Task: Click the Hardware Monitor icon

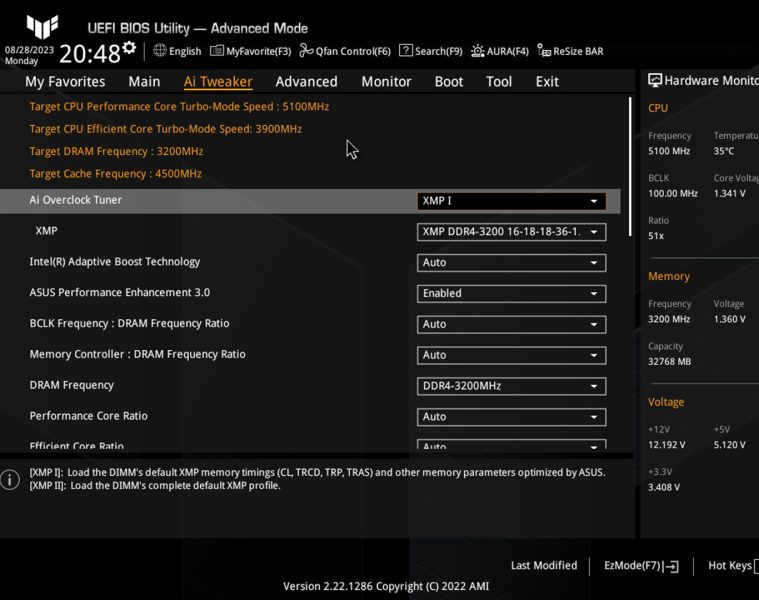Action: point(654,80)
